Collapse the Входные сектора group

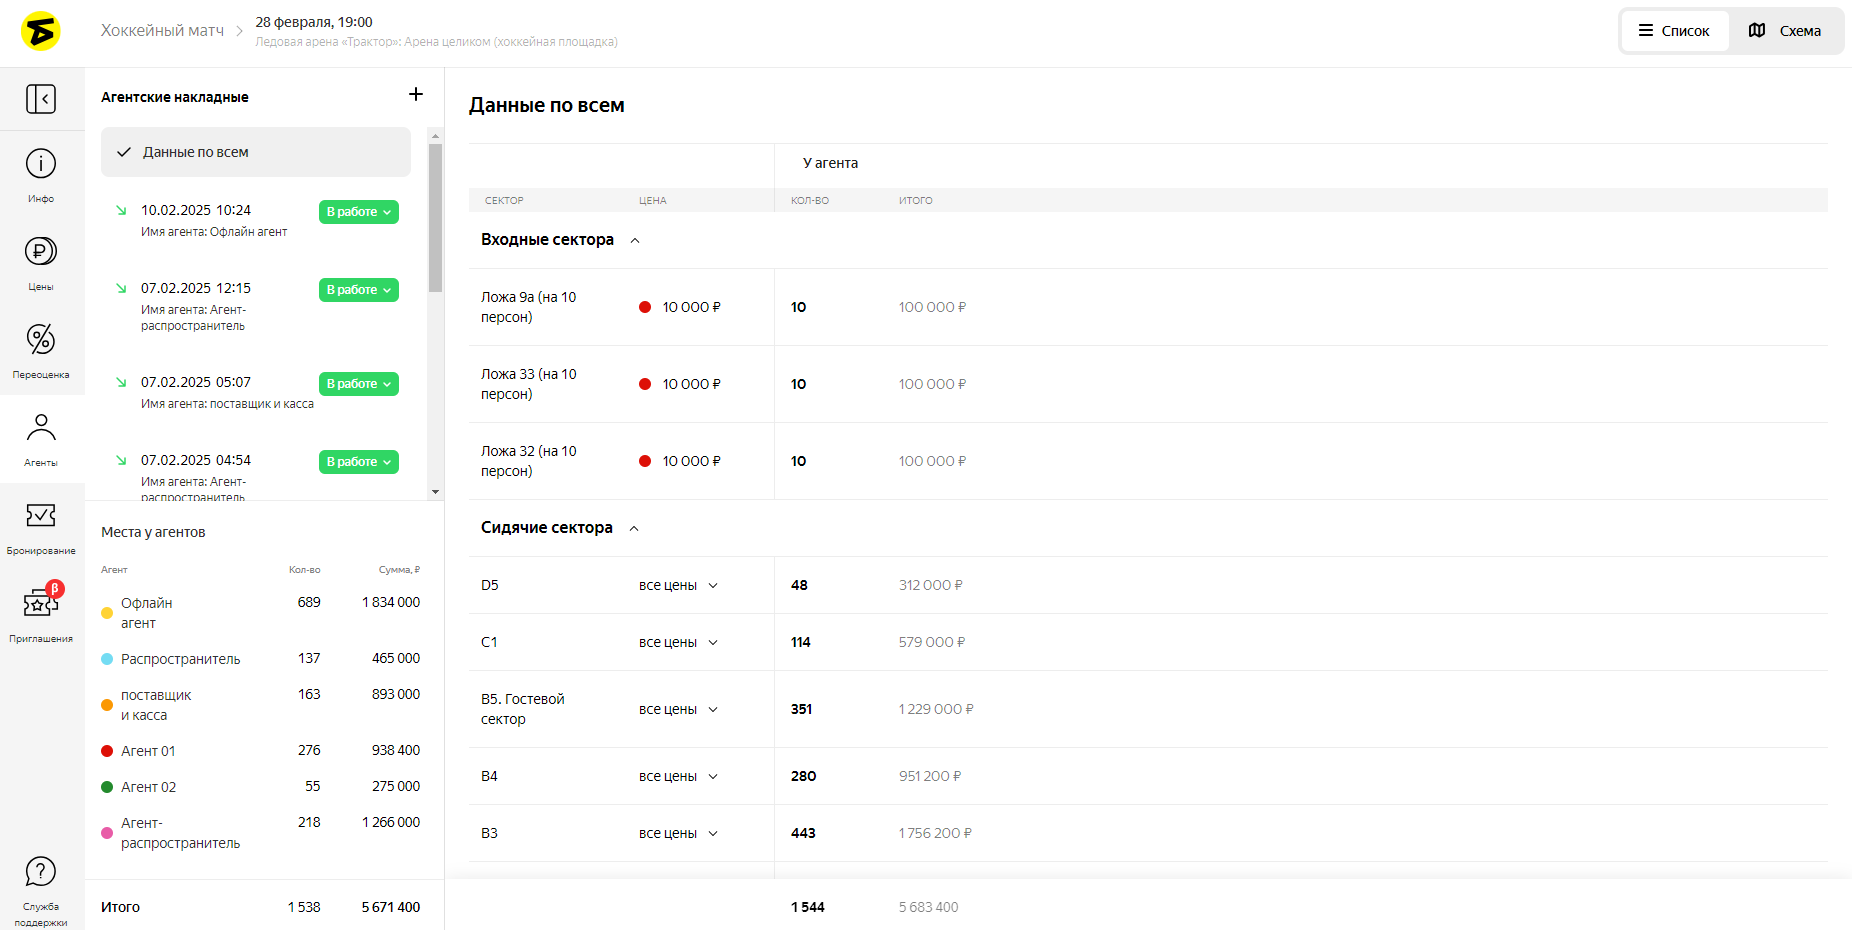coord(635,240)
